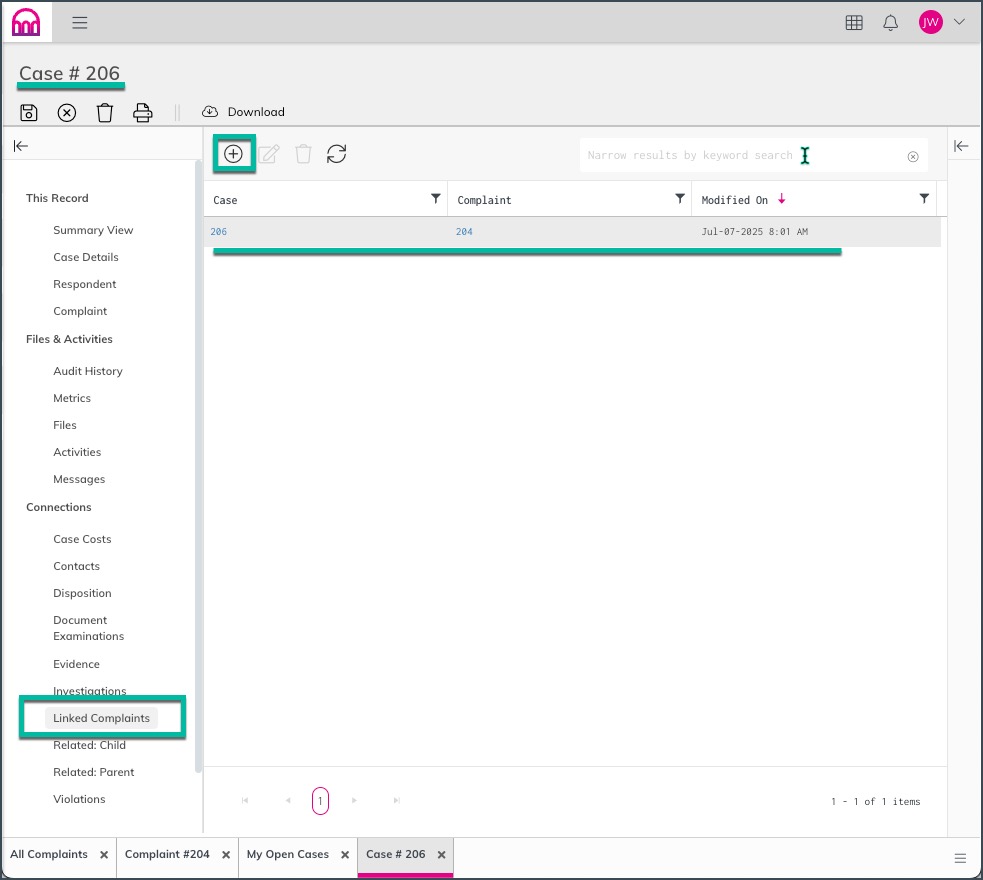Select page 1 in pager
The image size is (983, 880).
click(x=320, y=800)
